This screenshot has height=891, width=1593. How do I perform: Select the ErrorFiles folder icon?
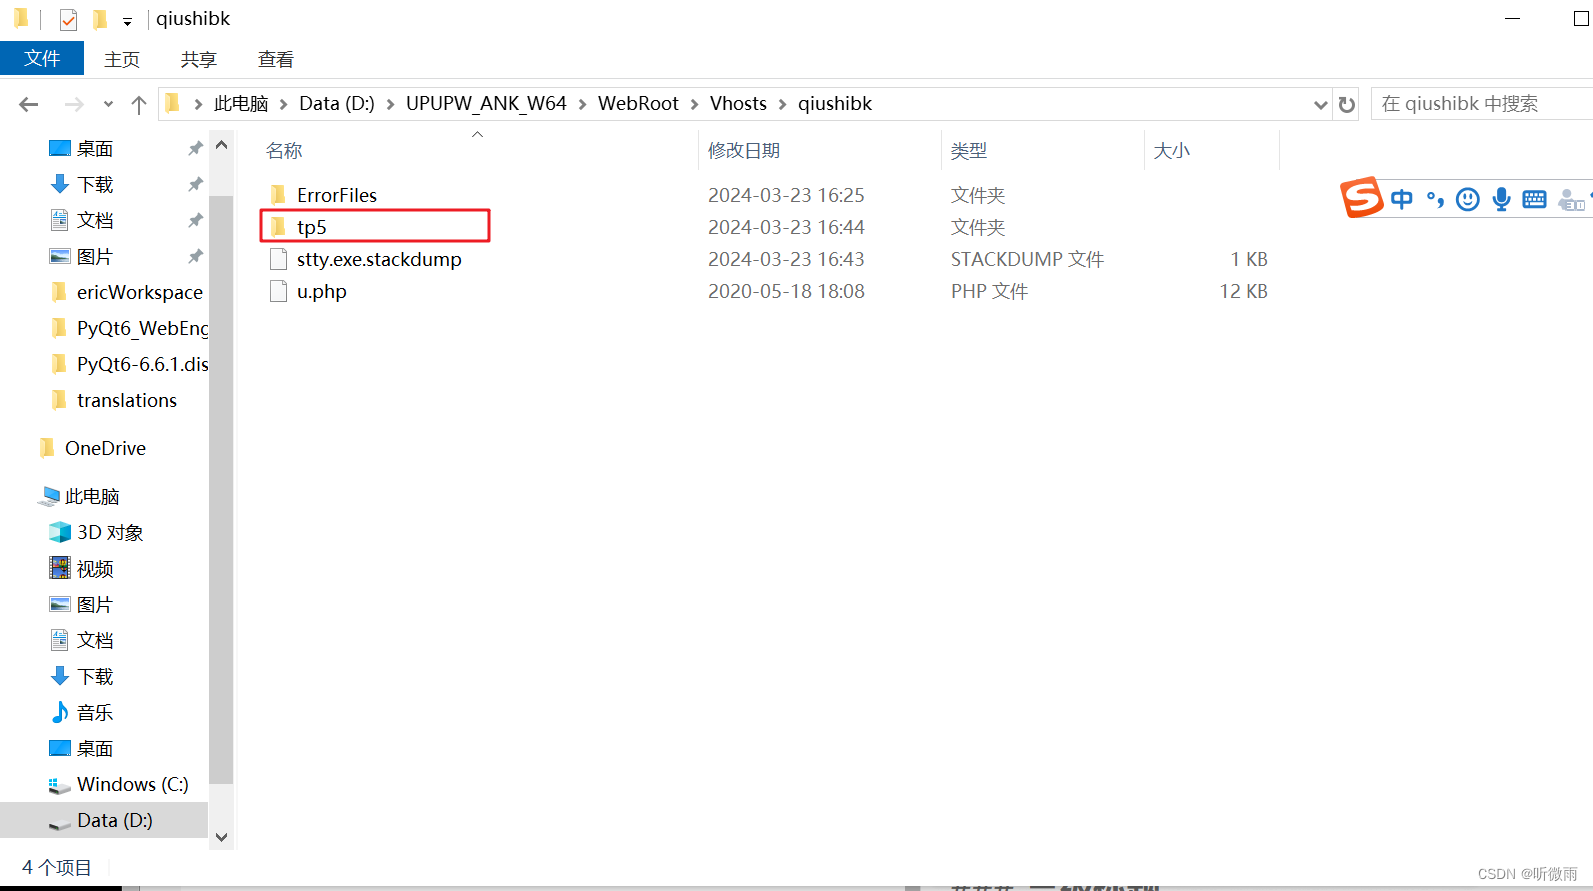(279, 195)
